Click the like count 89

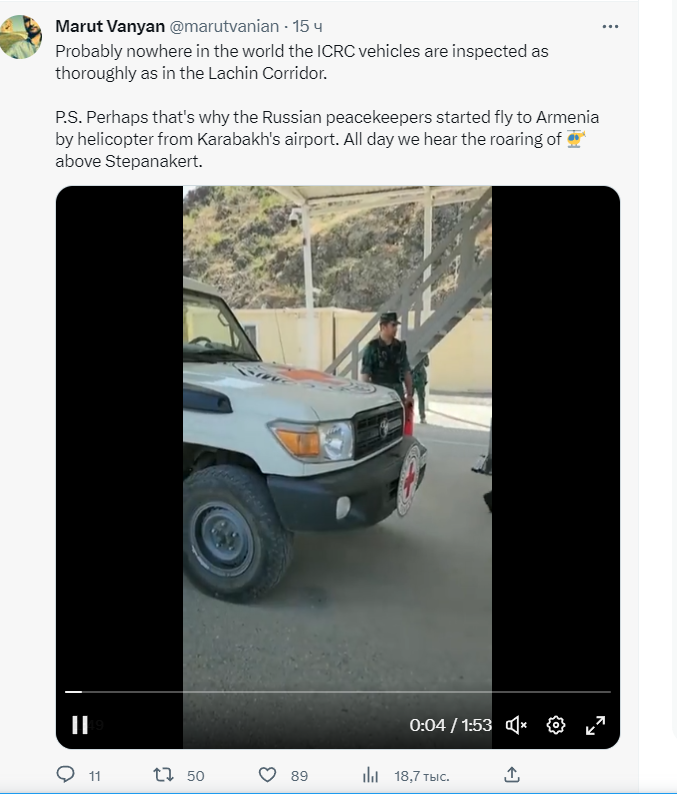click(x=299, y=776)
